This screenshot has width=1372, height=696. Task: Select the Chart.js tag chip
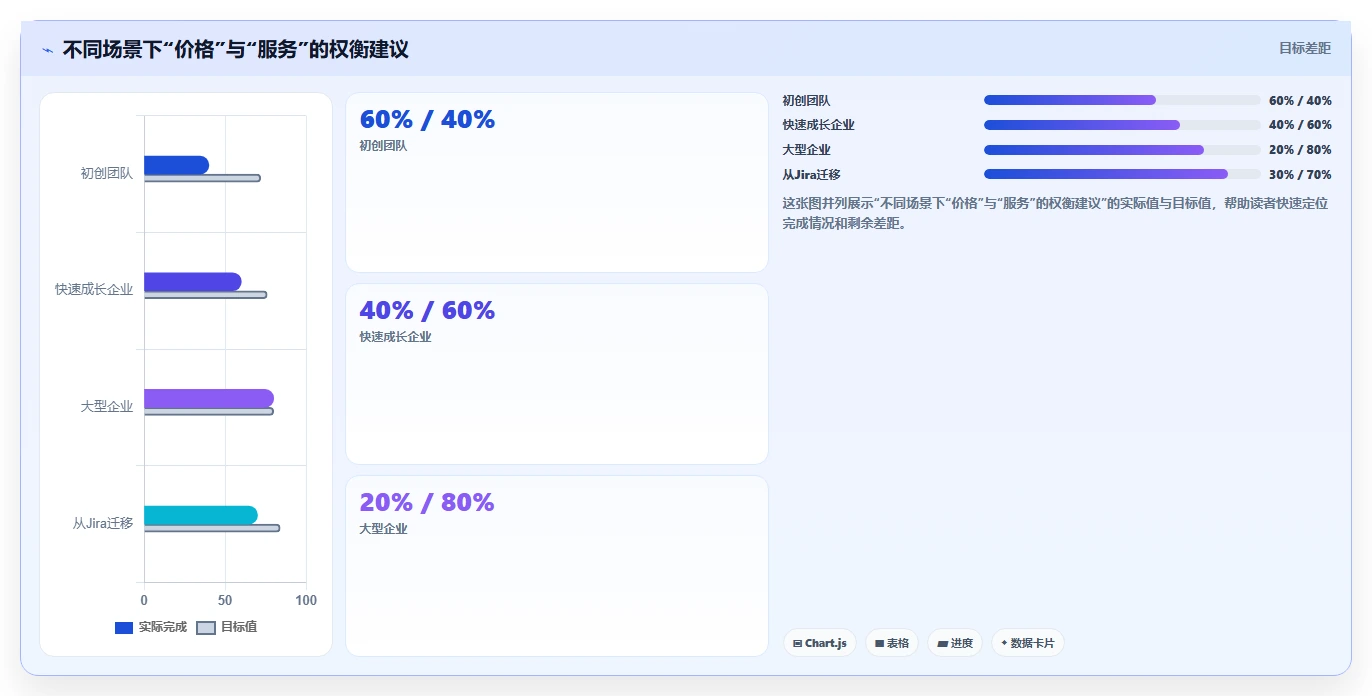(x=820, y=643)
